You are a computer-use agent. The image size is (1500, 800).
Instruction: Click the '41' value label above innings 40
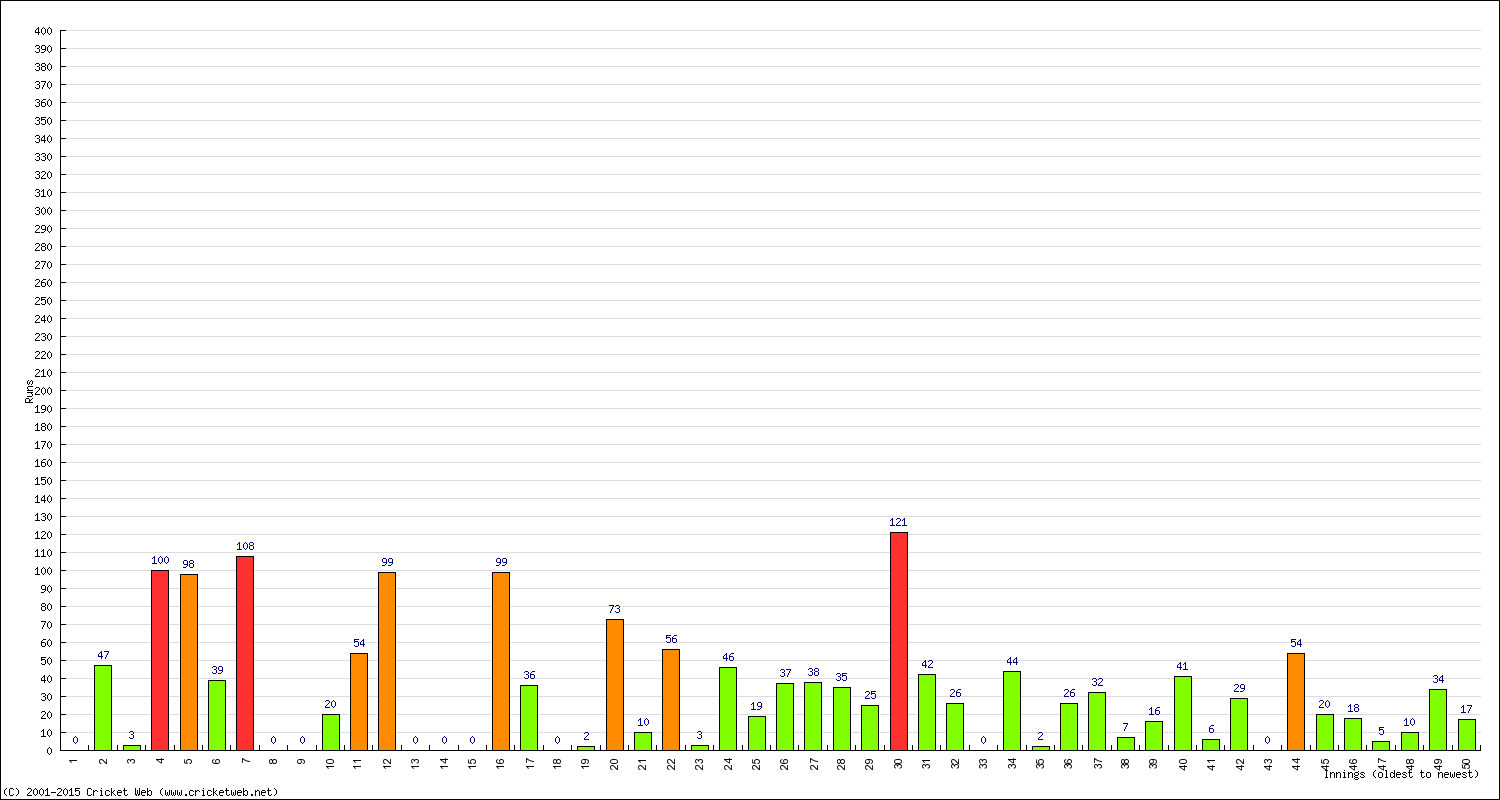coord(1183,666)
